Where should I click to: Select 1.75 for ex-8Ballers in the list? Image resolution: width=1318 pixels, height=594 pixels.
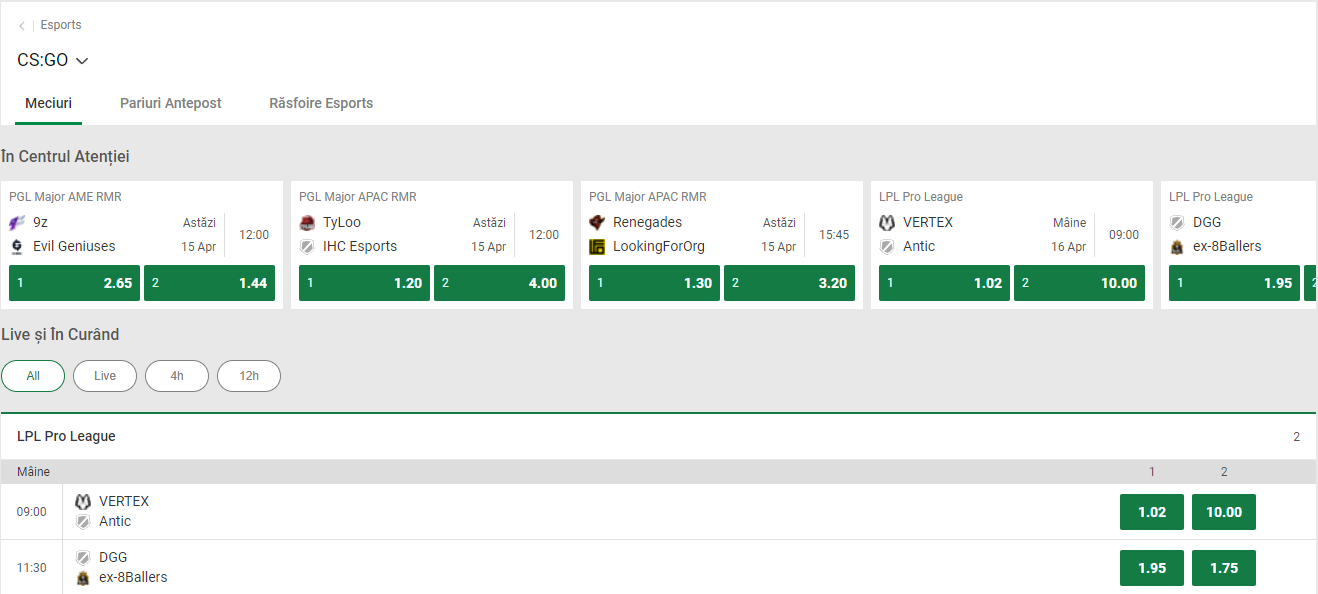point(1224,568)
